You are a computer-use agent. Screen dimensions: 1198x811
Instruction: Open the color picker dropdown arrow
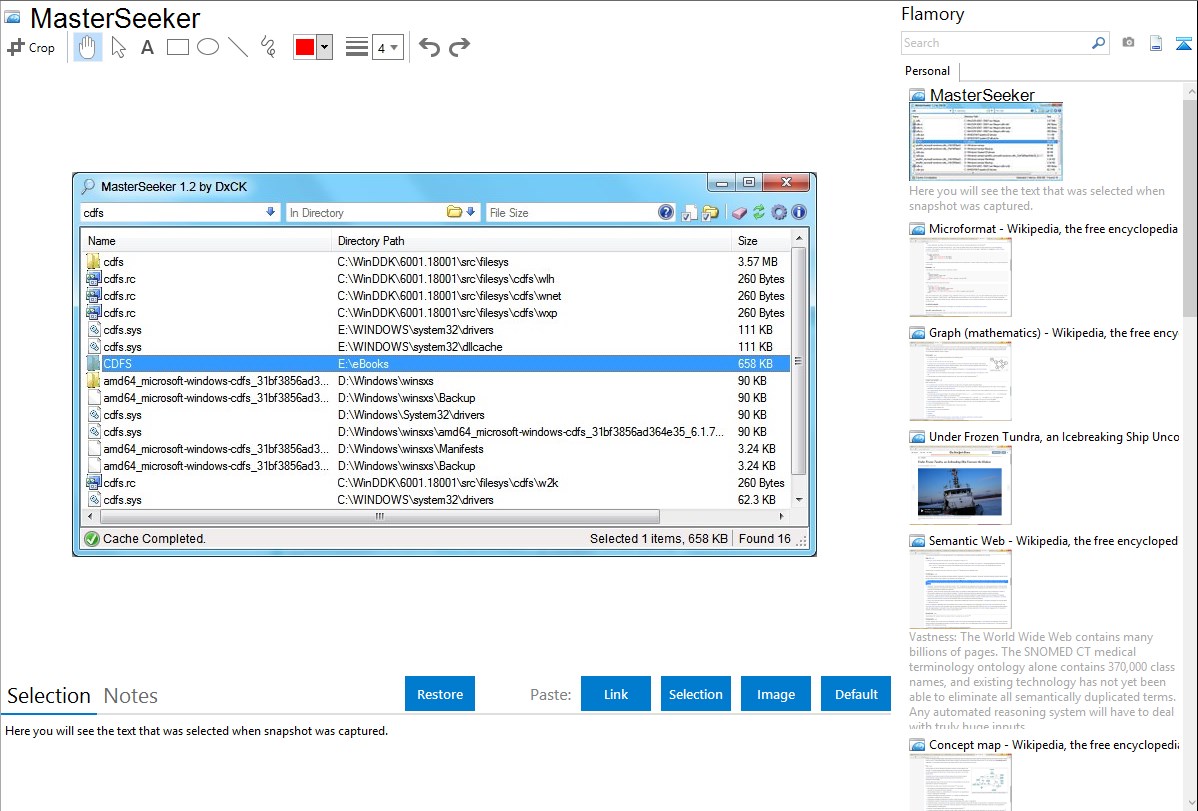tap(324, 47)
